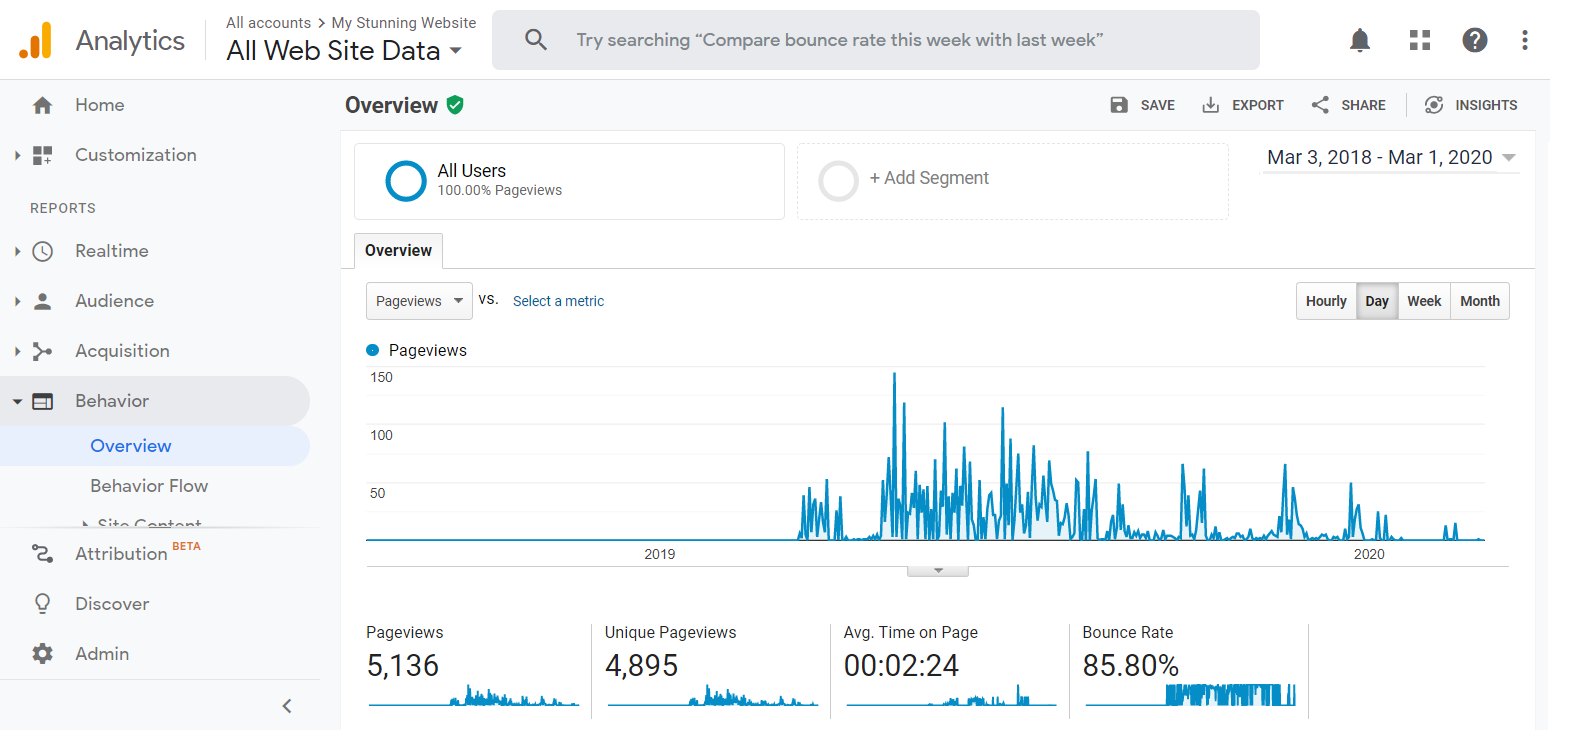Click the Select a metric link

tap(558, 301)
